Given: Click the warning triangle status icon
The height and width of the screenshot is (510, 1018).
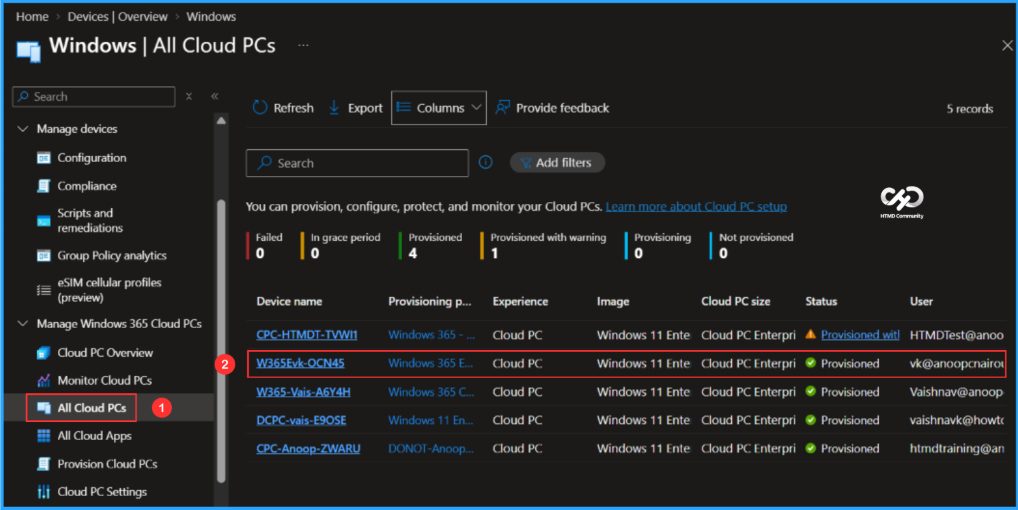Looking at the screenshot, I should (810, 334).
